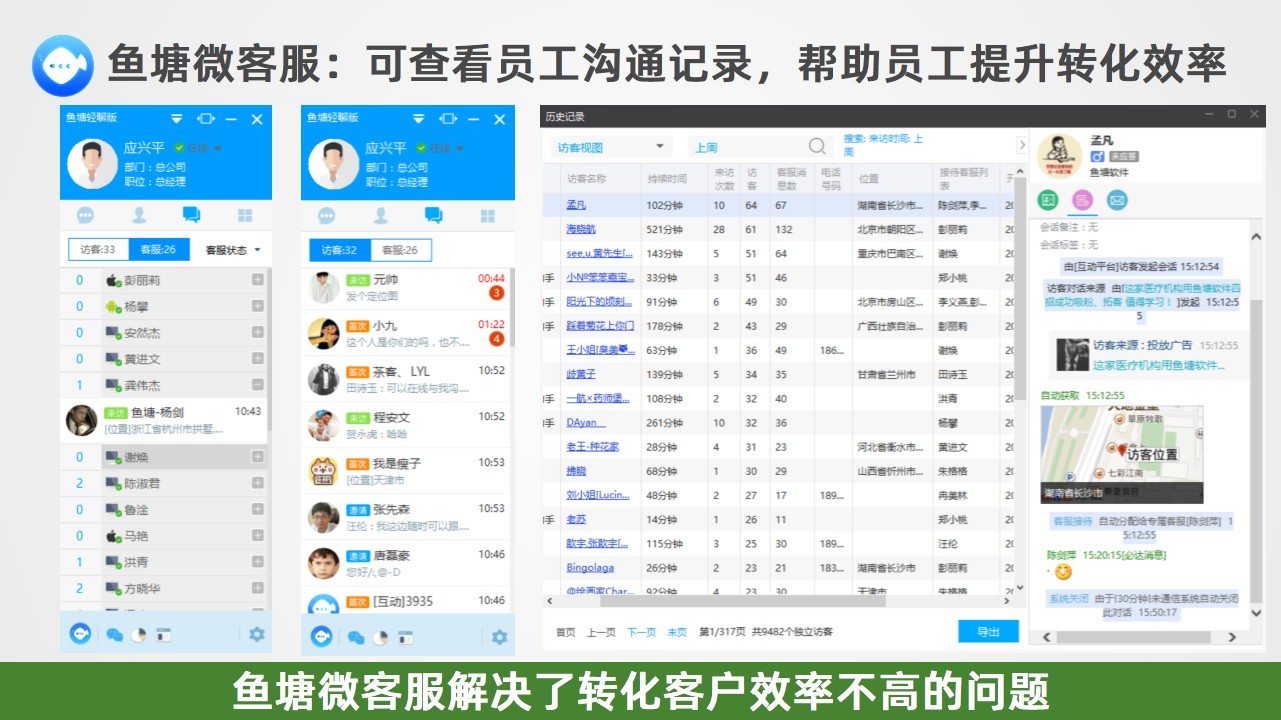Switch to 客服:26 tab in the 访客:33 window

tap(157, 250)
